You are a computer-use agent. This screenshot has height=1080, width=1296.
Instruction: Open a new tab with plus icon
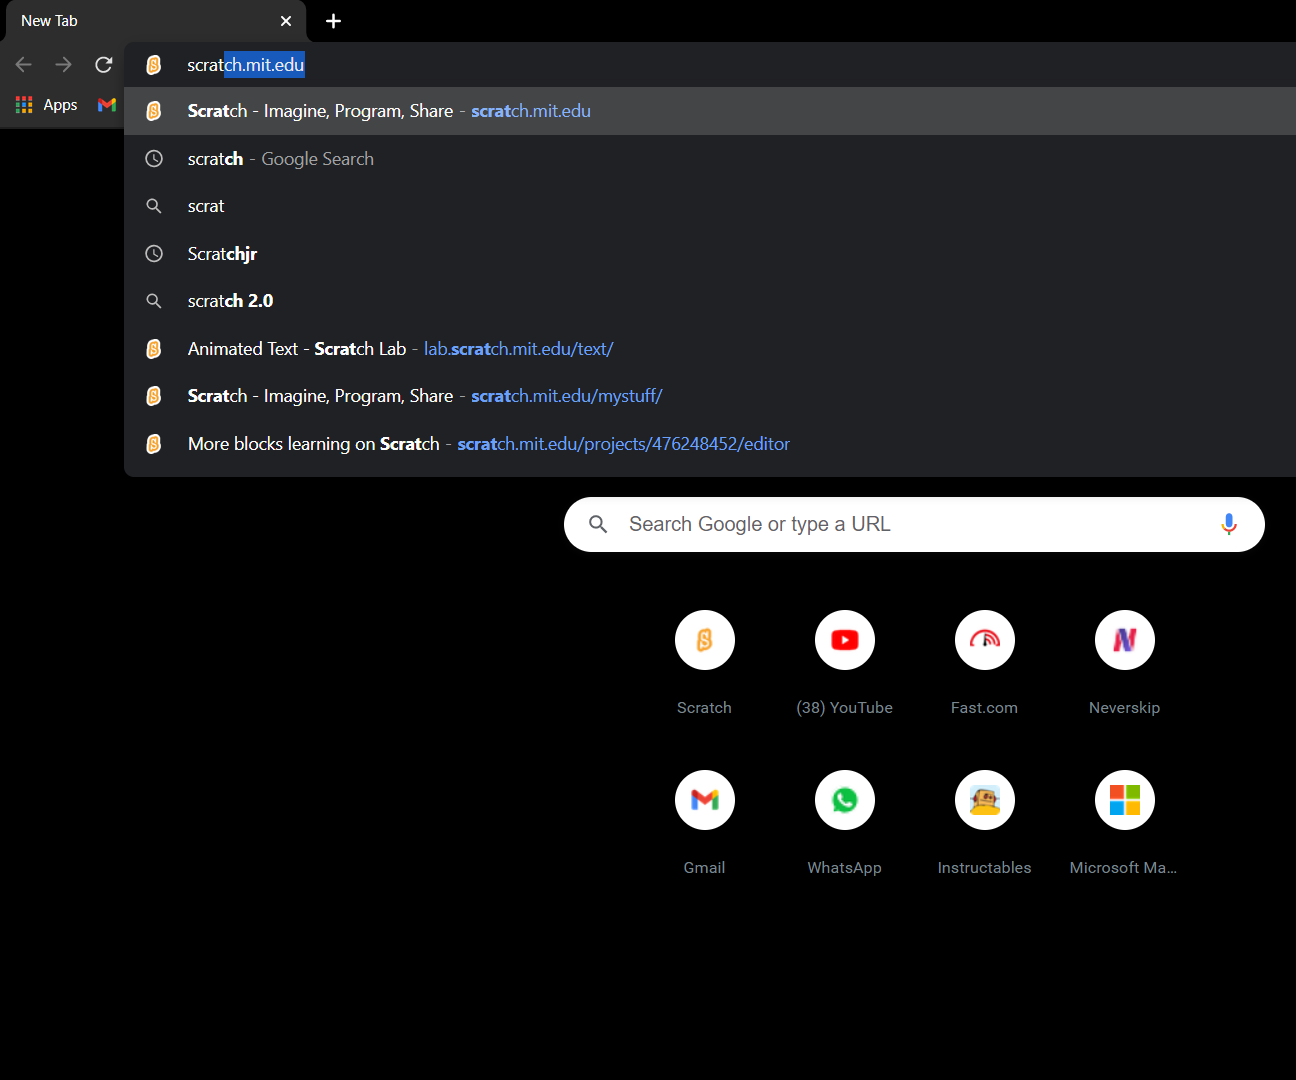334,21
